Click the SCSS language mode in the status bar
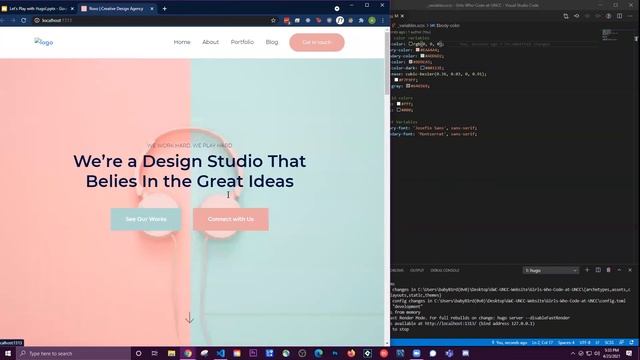Image resolution: width=640 pixels, height=360 pixels. pyautogui.click(x=609, y=342)
